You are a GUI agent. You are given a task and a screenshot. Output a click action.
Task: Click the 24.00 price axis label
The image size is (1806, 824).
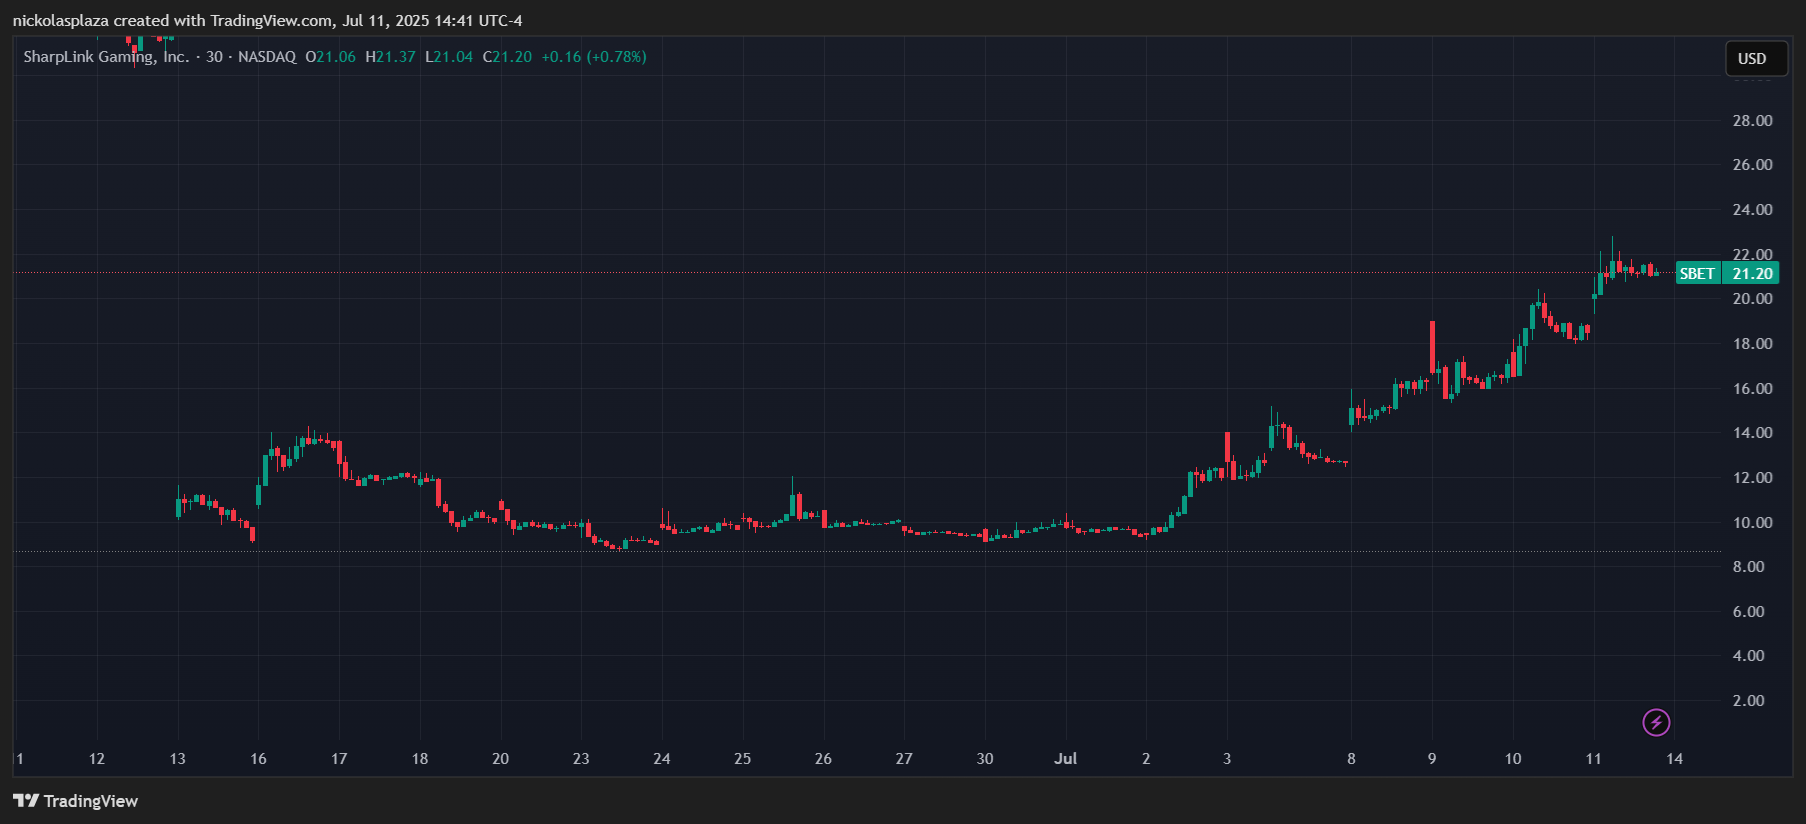click(1752, 209)
